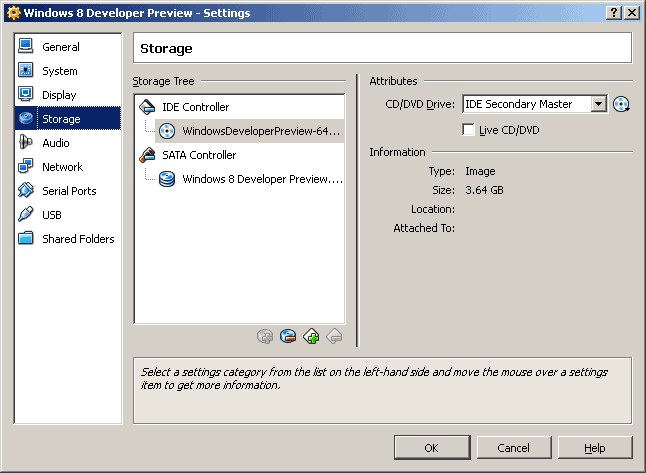Click the USB plug icon
The height and width of the screenshot is (473, 646).
click(x=26, y=214)
